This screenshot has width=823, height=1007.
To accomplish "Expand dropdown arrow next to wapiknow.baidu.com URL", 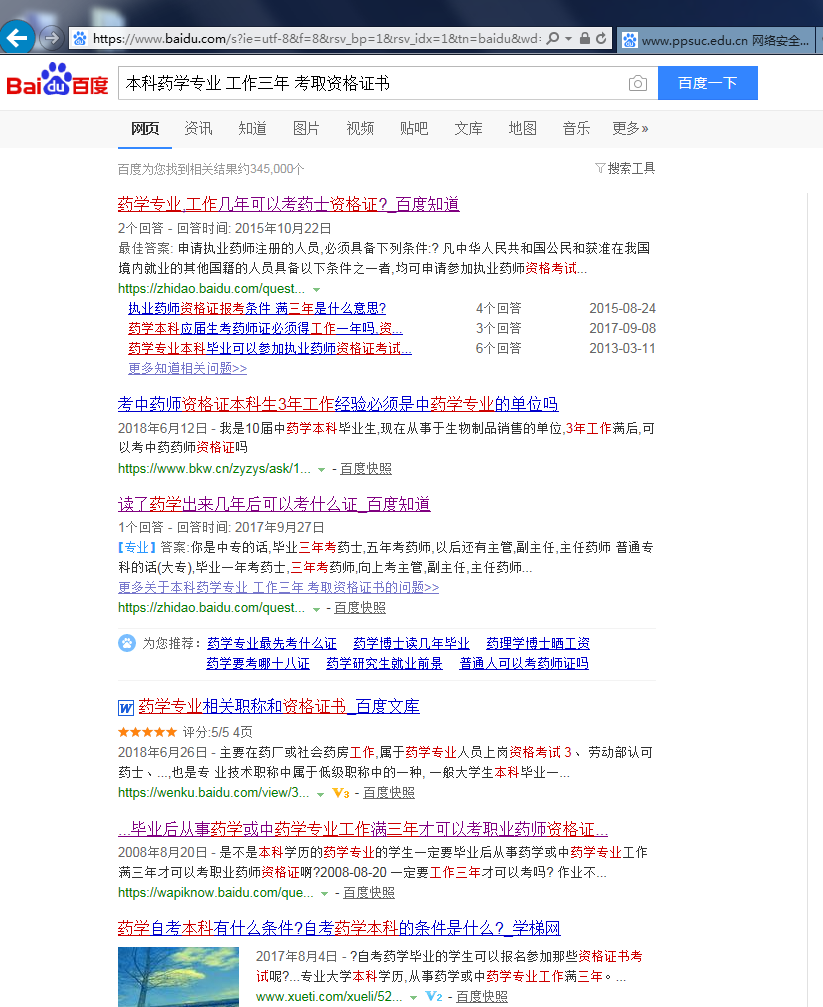I will click(324, 894).
